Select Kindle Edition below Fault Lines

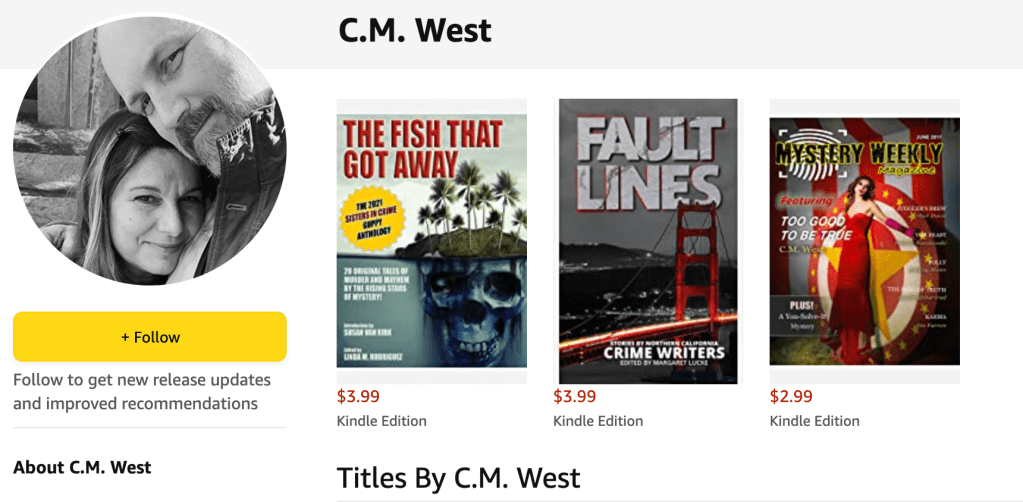coord(598,421)
